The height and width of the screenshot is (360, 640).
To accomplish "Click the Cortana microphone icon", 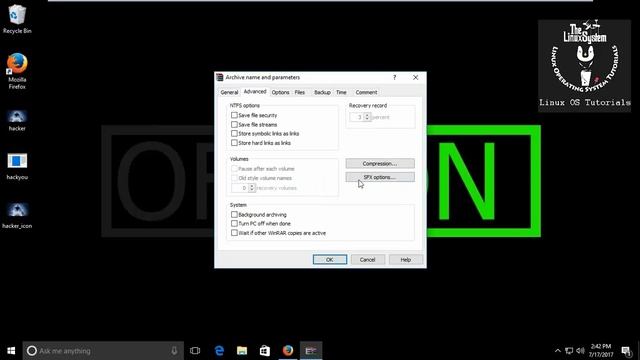I will coord(174,351).
